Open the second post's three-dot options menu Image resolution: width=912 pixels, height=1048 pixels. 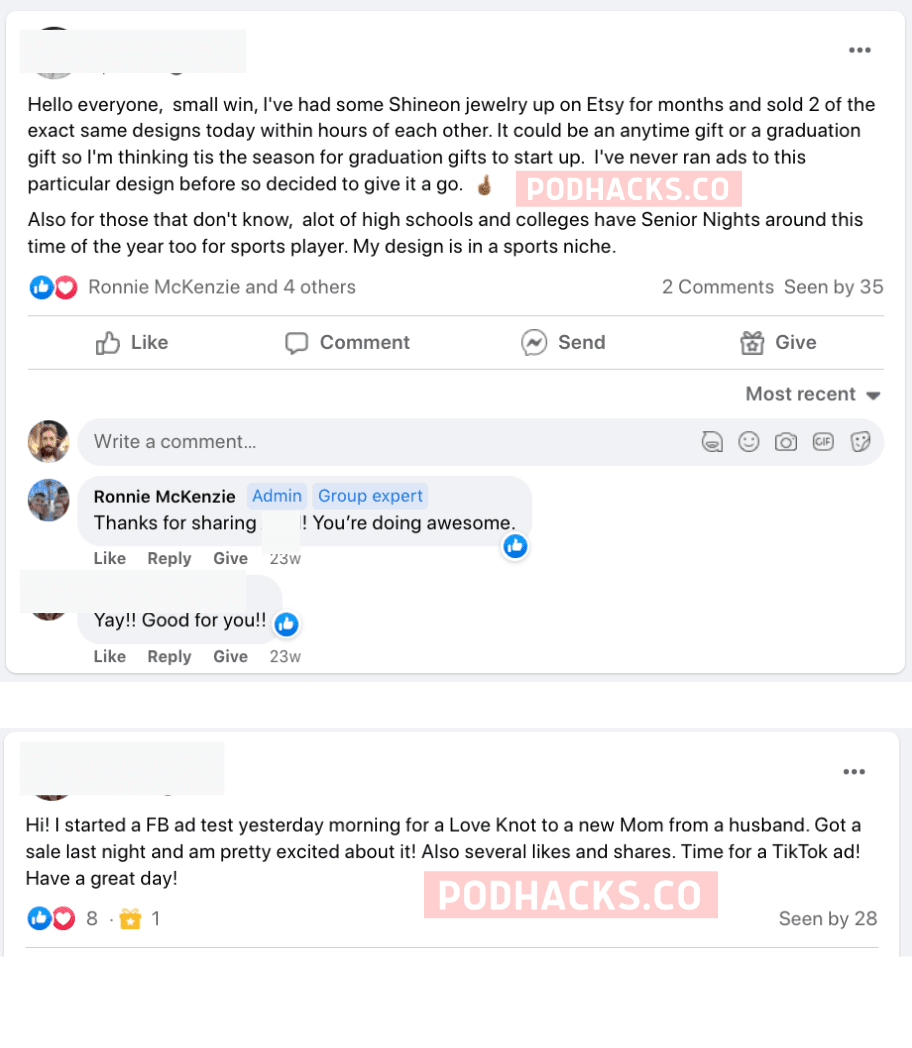click(854, 772)
